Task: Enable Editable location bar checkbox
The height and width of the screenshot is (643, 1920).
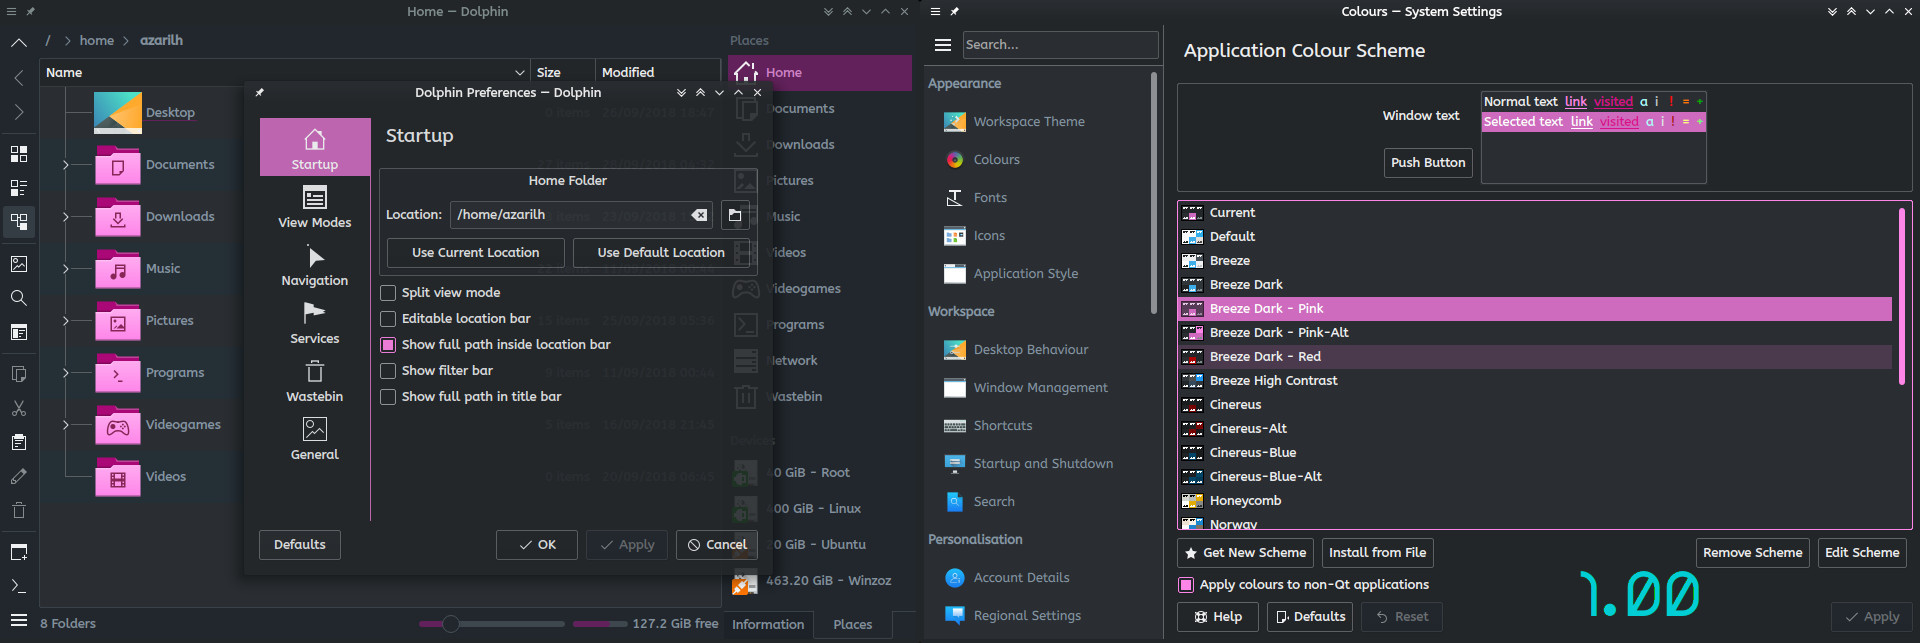Action: (388, 319)
